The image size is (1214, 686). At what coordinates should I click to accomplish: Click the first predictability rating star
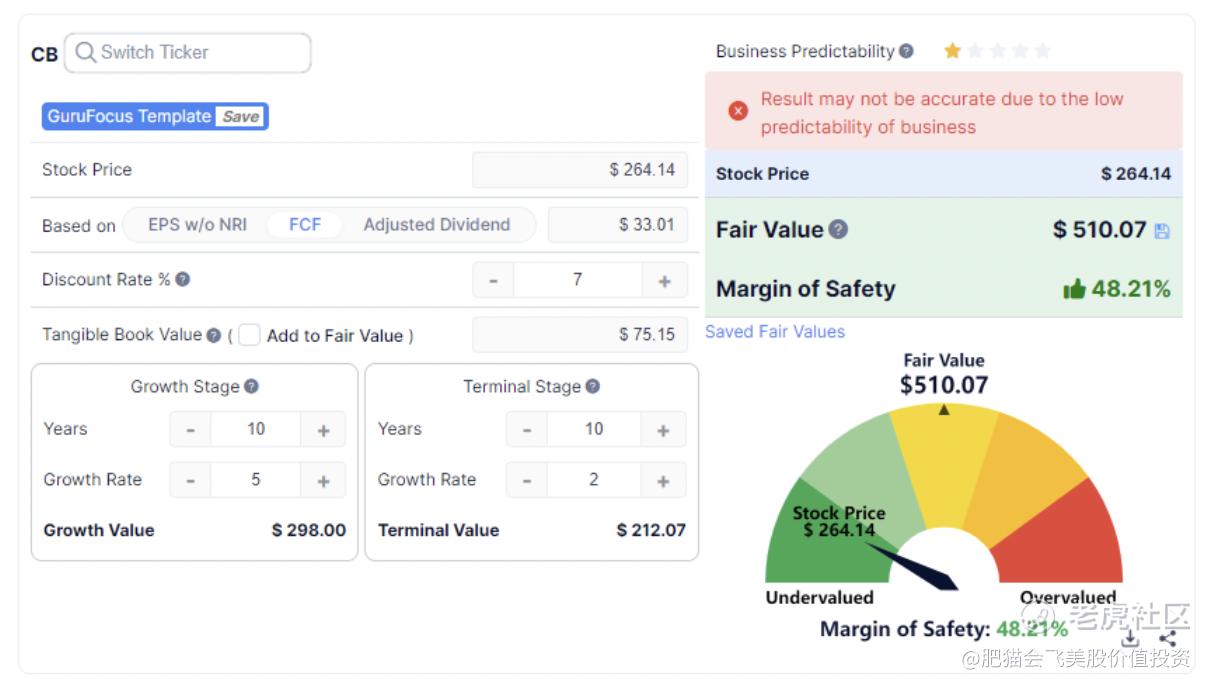[952, 51]
